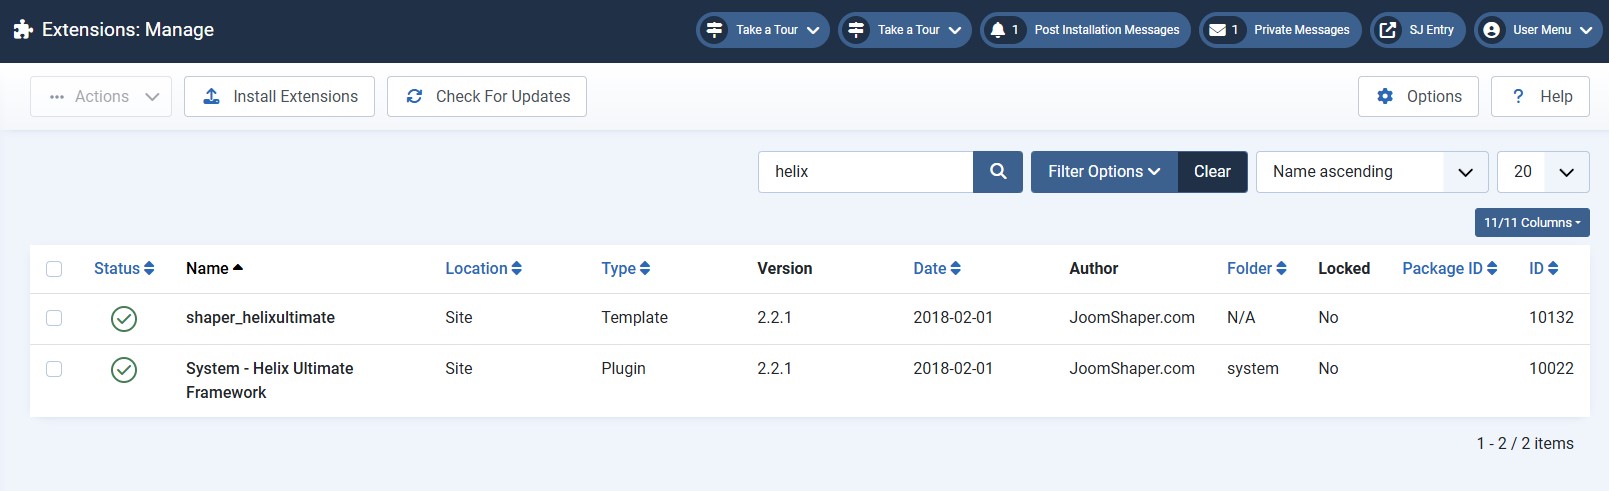Click the Private Messages envelope icon
The height and width of the screenshot is (491, 1609).
tap(1217, 30)
